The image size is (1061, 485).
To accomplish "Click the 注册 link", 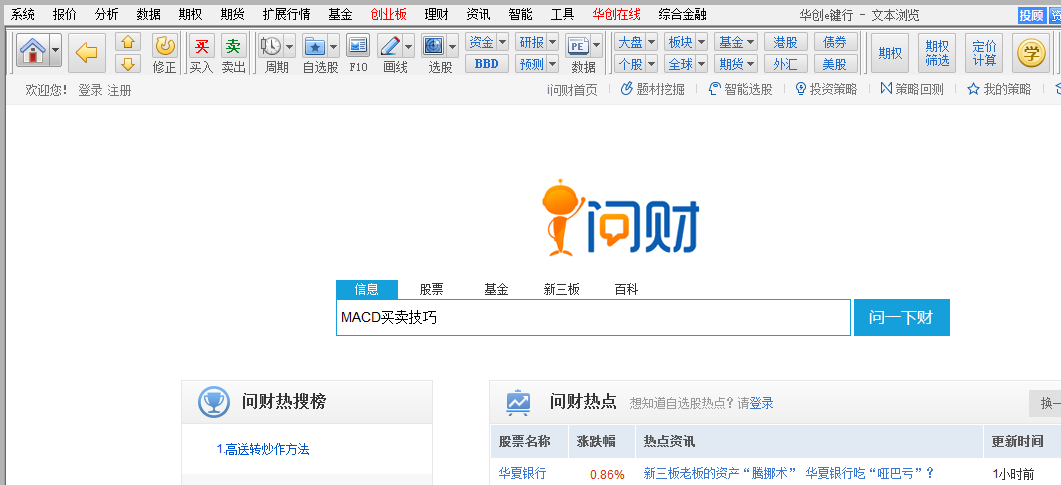I will click(119, 90).
